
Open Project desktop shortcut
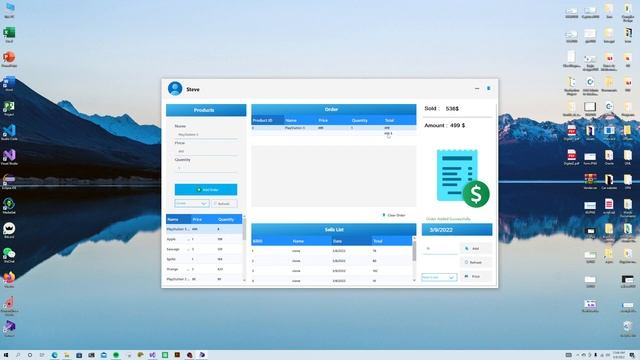(x=9, y=108)
